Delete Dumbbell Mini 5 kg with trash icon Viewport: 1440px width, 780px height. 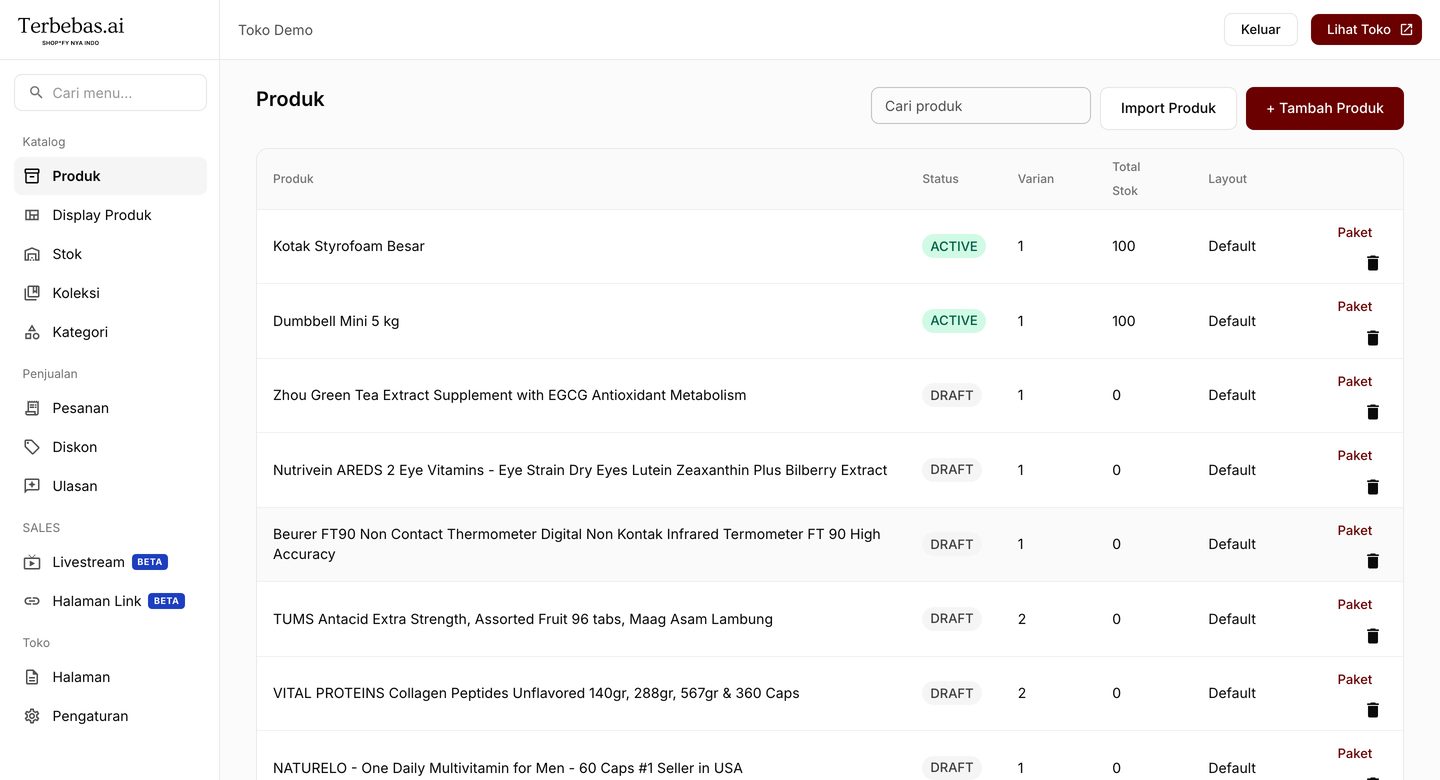tap(1373, 338)
